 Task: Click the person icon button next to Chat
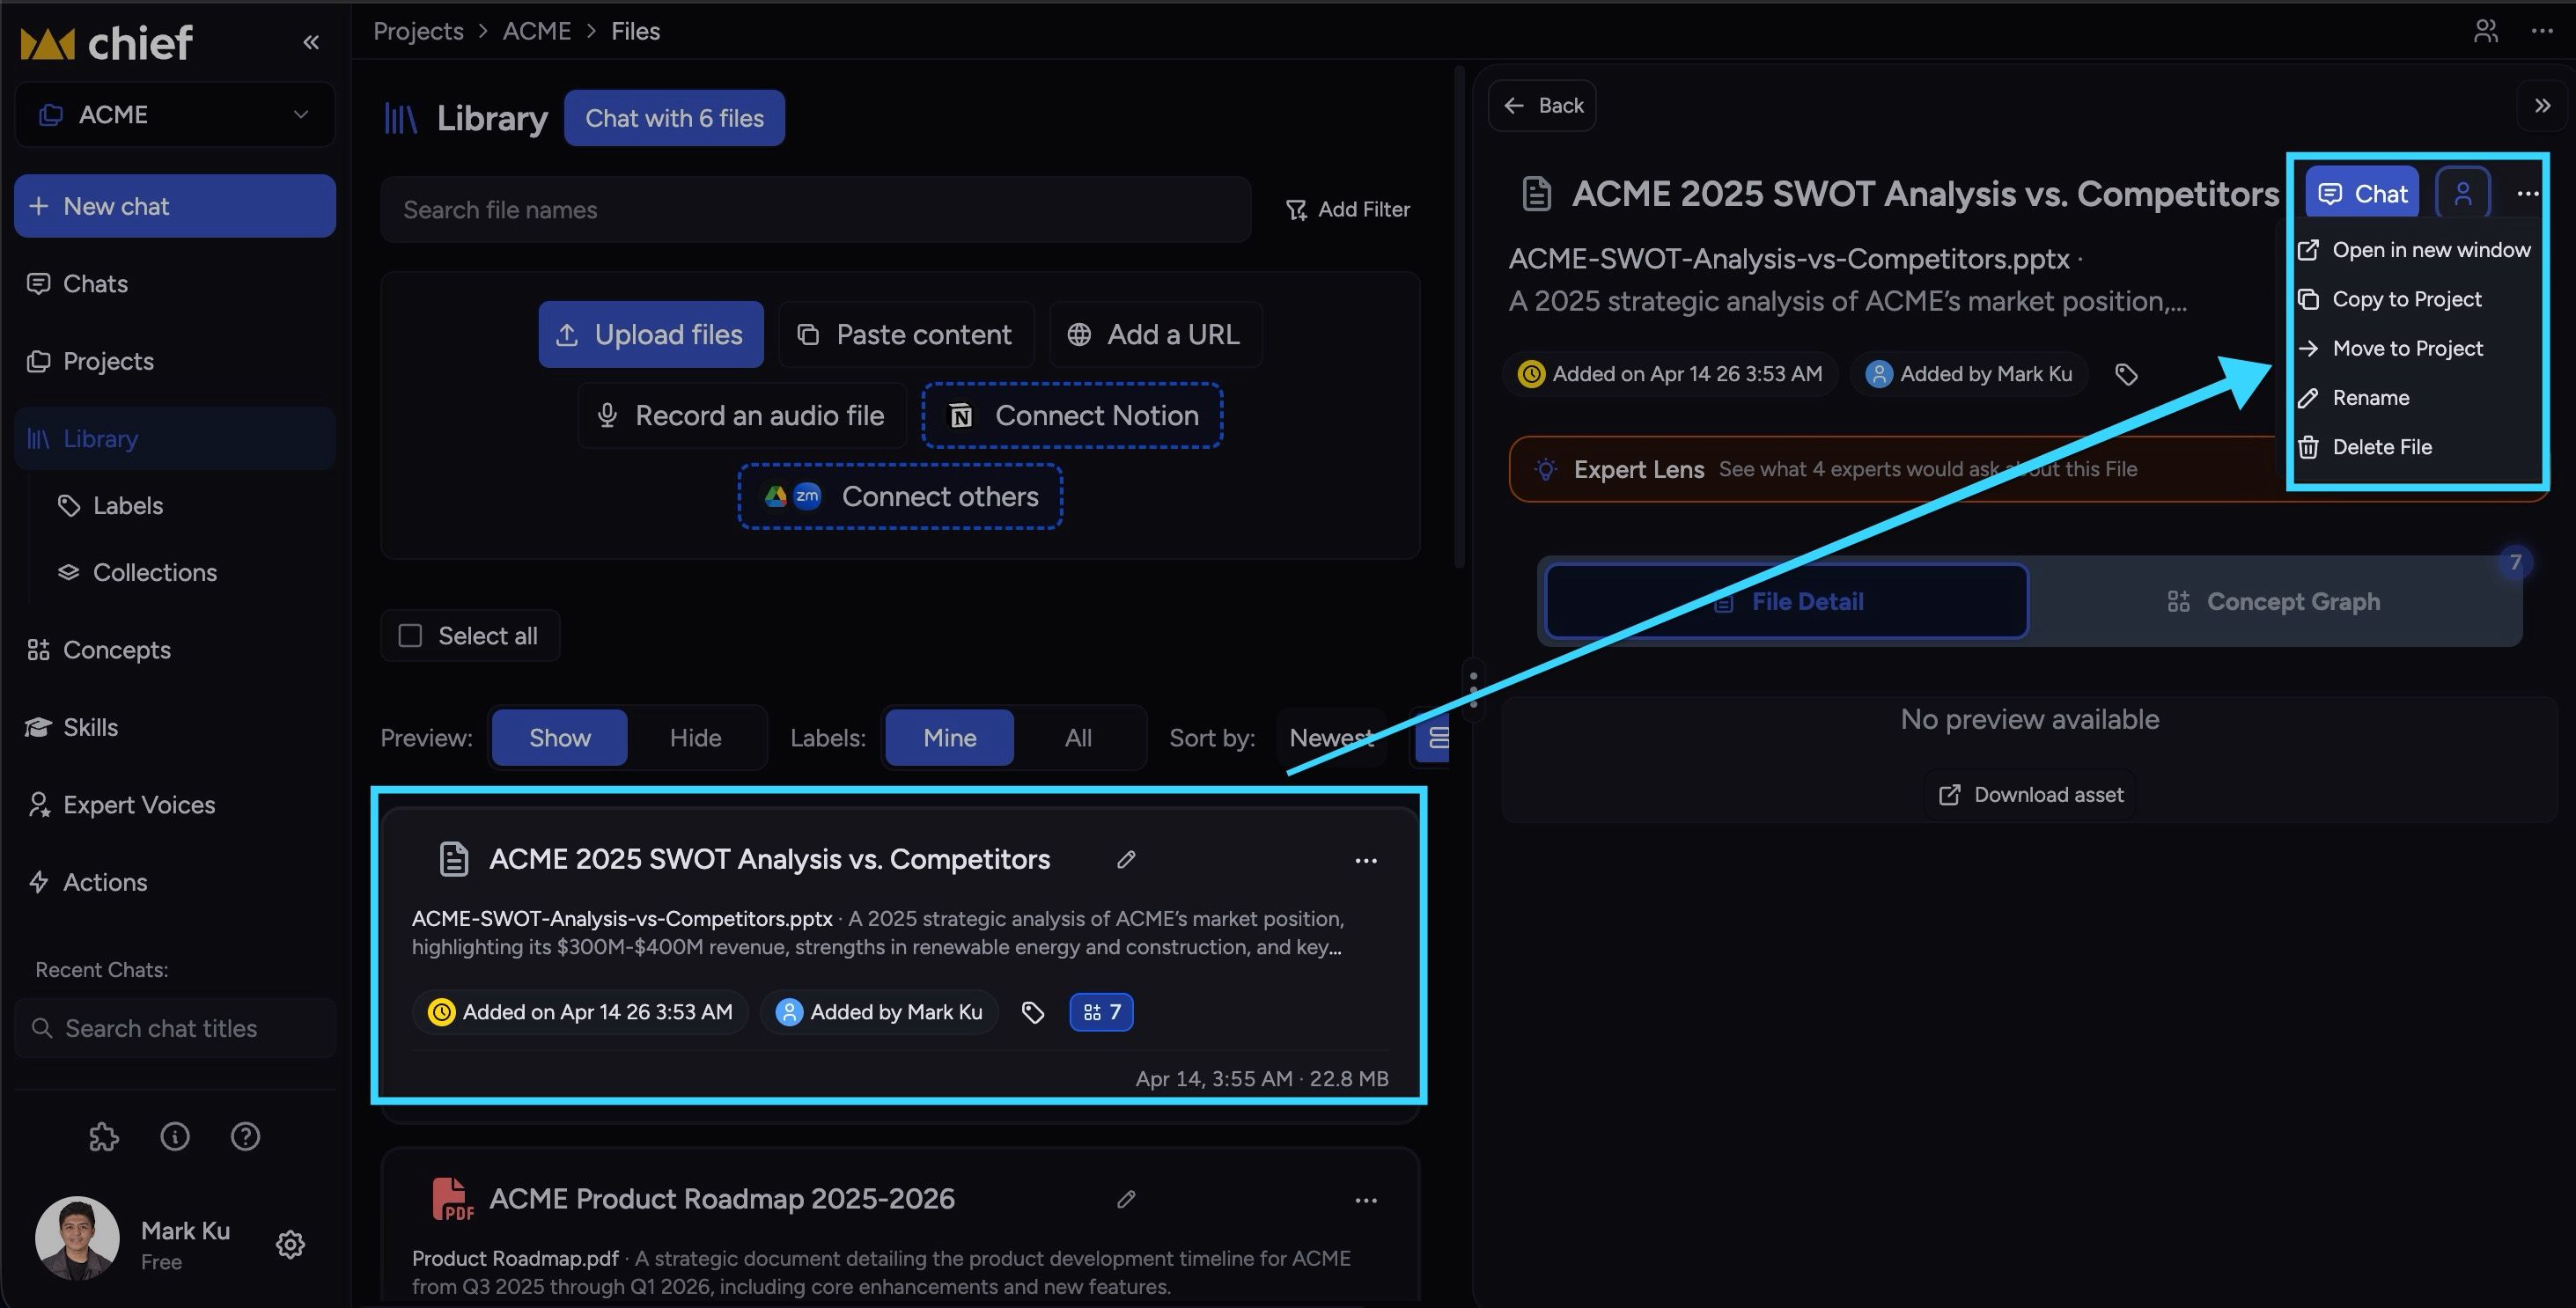[x=2463, y=193]
